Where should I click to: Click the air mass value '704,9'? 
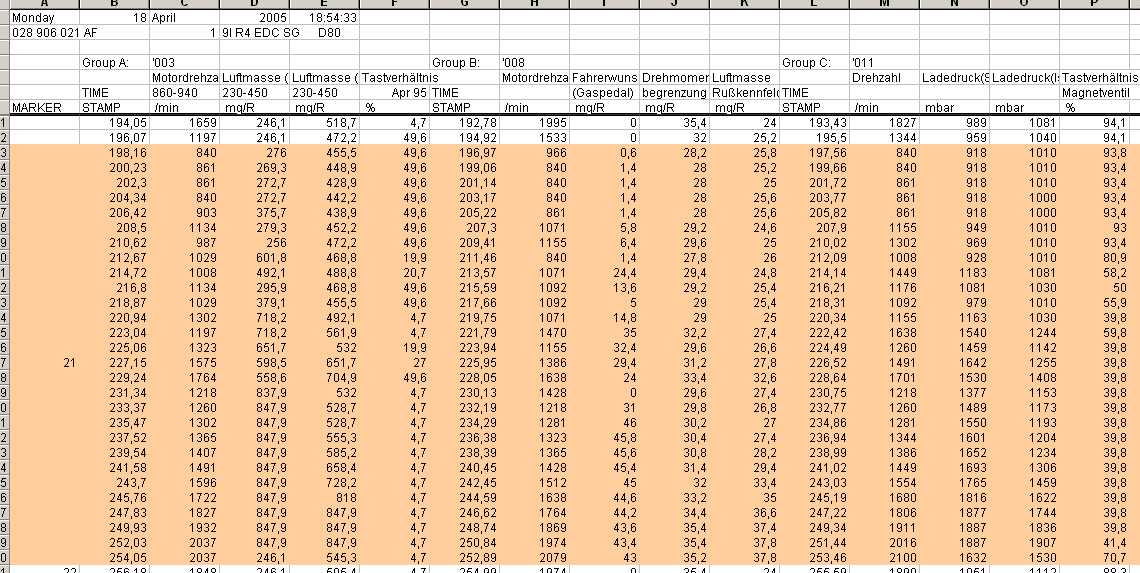click(x=324, y=377)
